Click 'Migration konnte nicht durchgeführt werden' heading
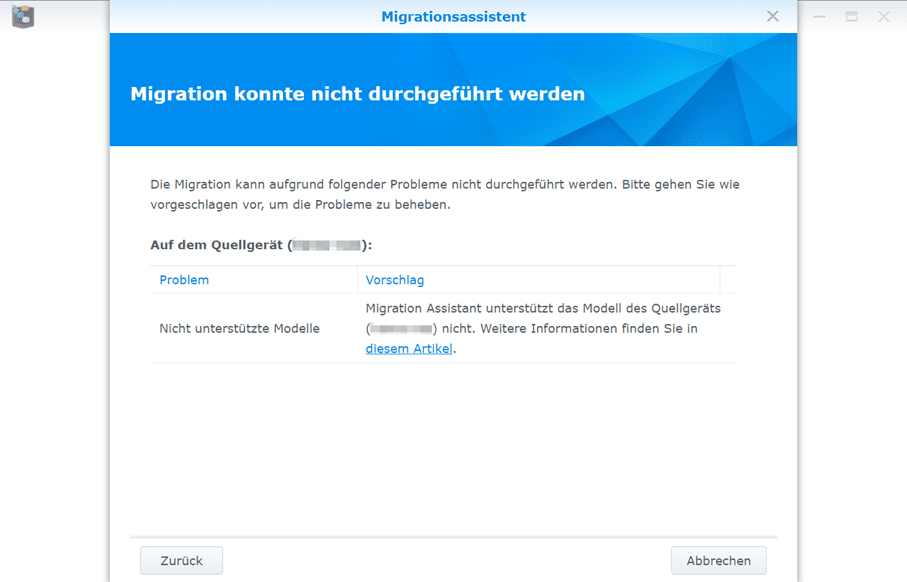 coord(357,94)
